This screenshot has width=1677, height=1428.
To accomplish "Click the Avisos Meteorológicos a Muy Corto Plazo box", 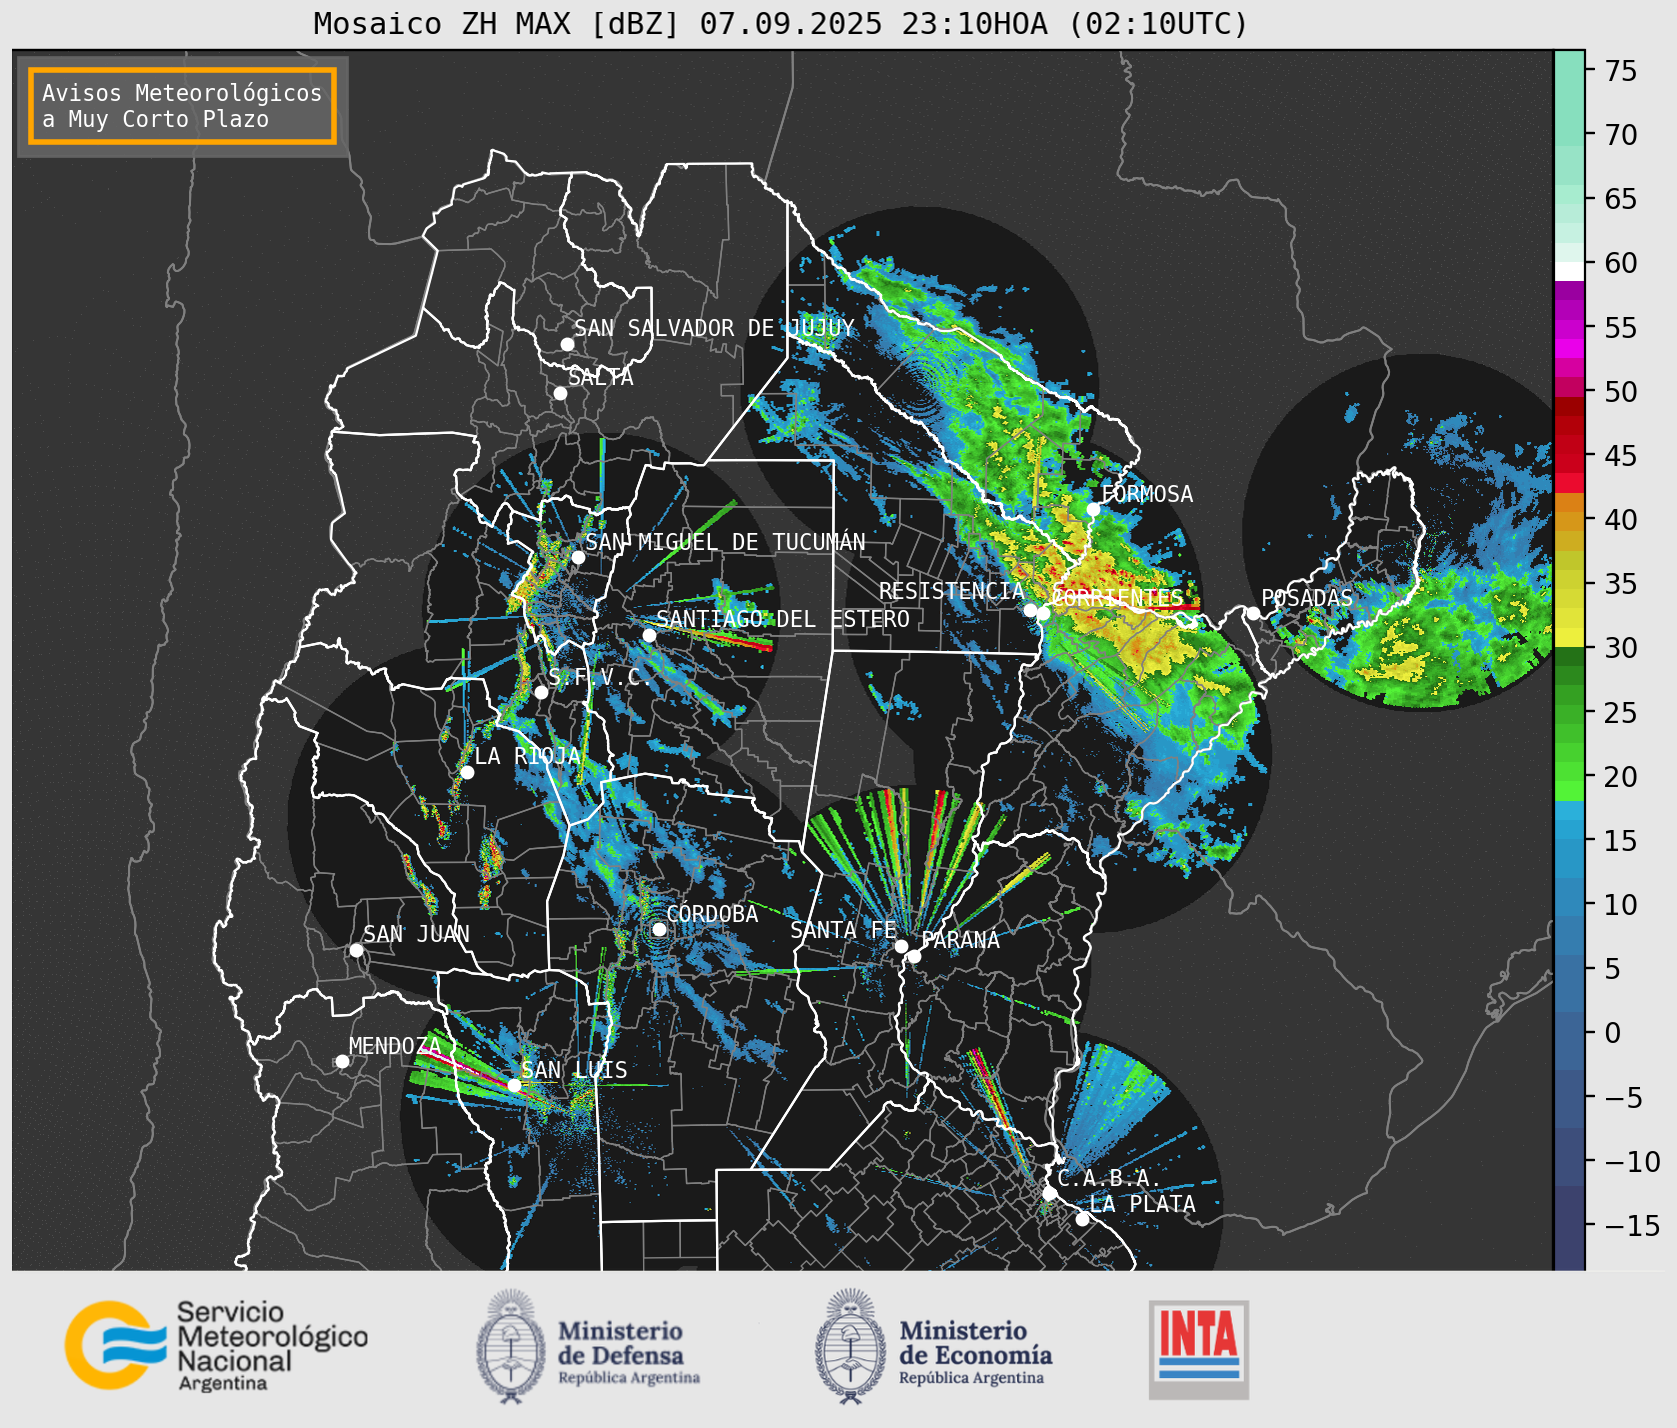I will pyautogui.click(x=182, y=106).
